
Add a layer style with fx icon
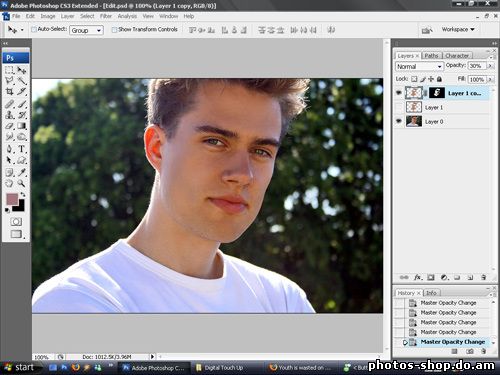(418, 277)
